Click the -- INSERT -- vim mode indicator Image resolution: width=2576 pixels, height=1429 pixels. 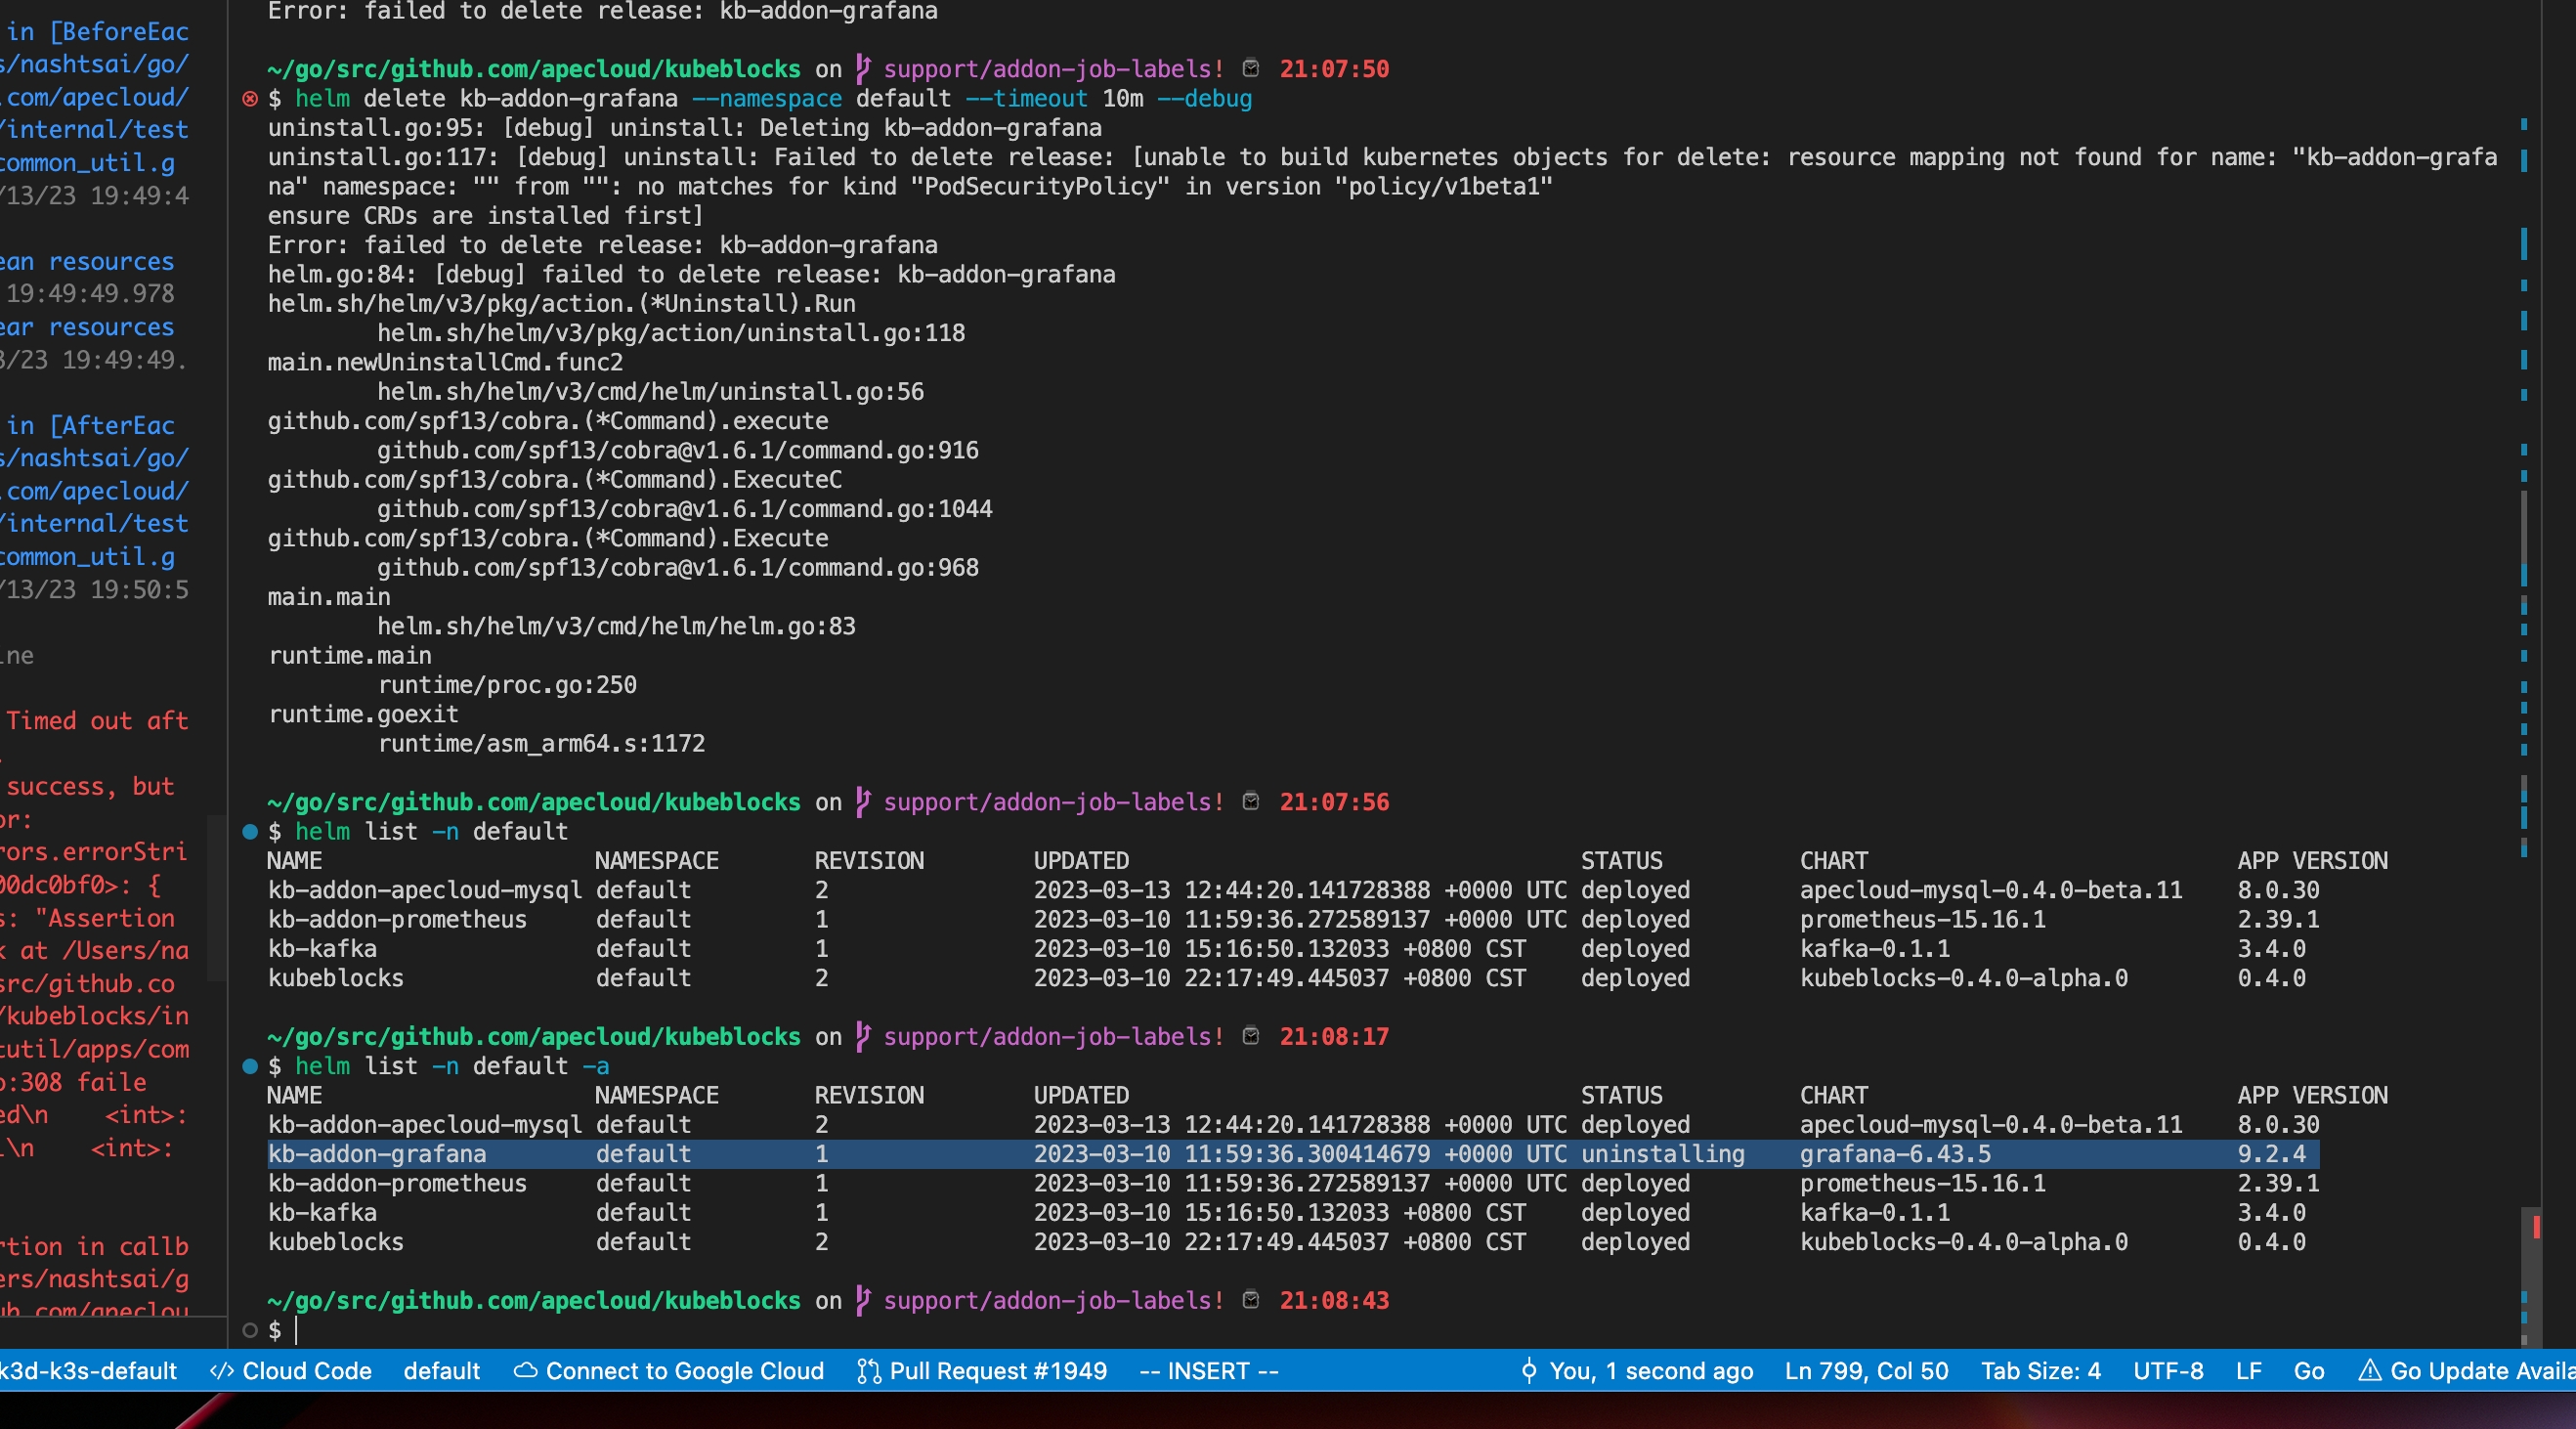1208,1371
